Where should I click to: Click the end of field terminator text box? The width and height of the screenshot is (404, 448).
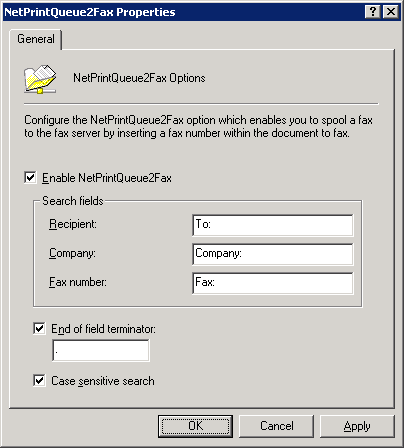101,350
